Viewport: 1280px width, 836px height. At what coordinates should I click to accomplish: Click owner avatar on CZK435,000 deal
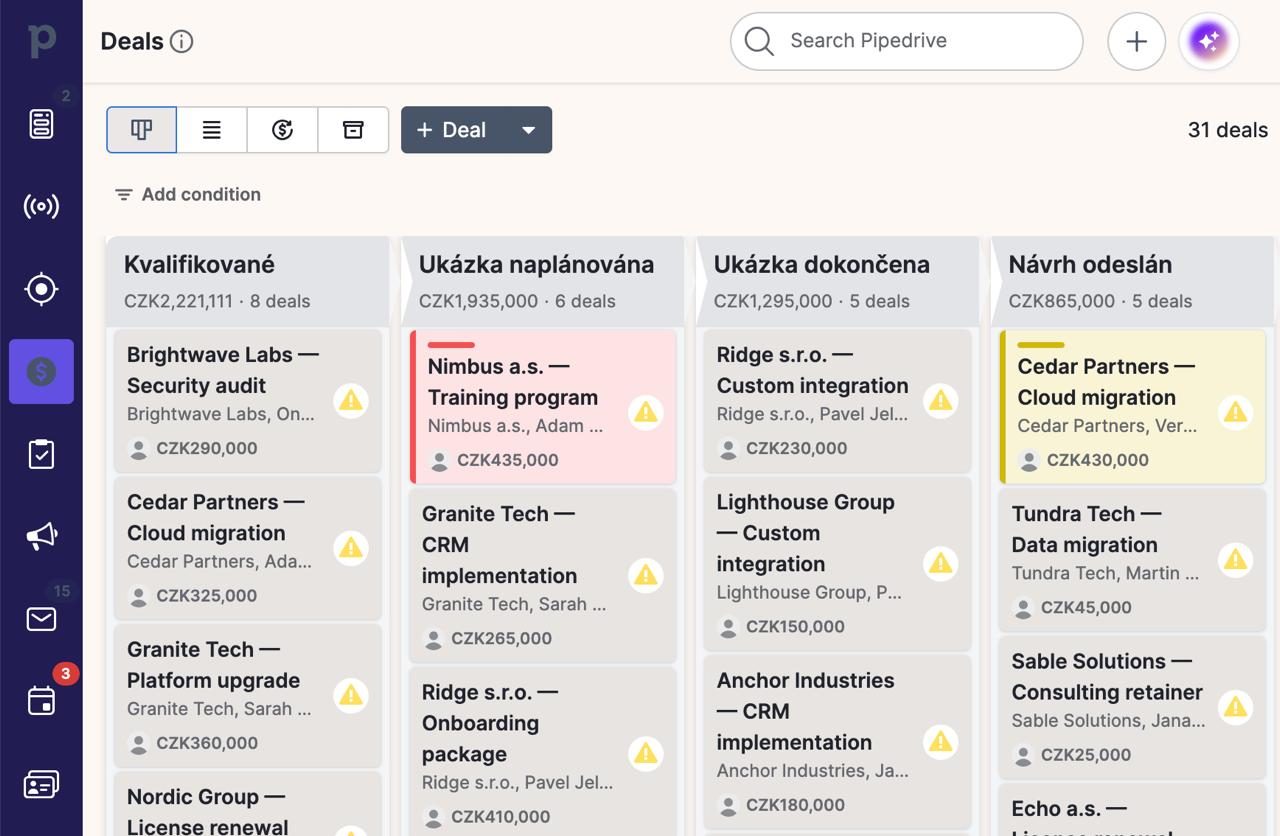coord(439,461)
